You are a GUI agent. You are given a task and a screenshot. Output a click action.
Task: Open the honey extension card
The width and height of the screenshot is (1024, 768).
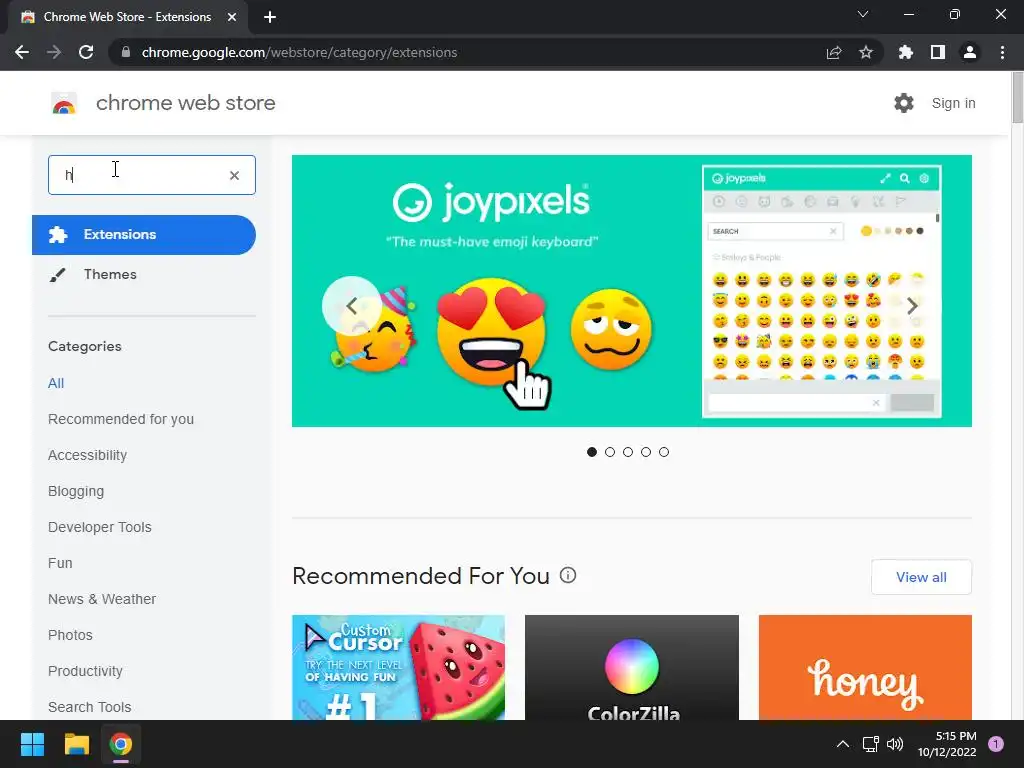tap(865, 667)
